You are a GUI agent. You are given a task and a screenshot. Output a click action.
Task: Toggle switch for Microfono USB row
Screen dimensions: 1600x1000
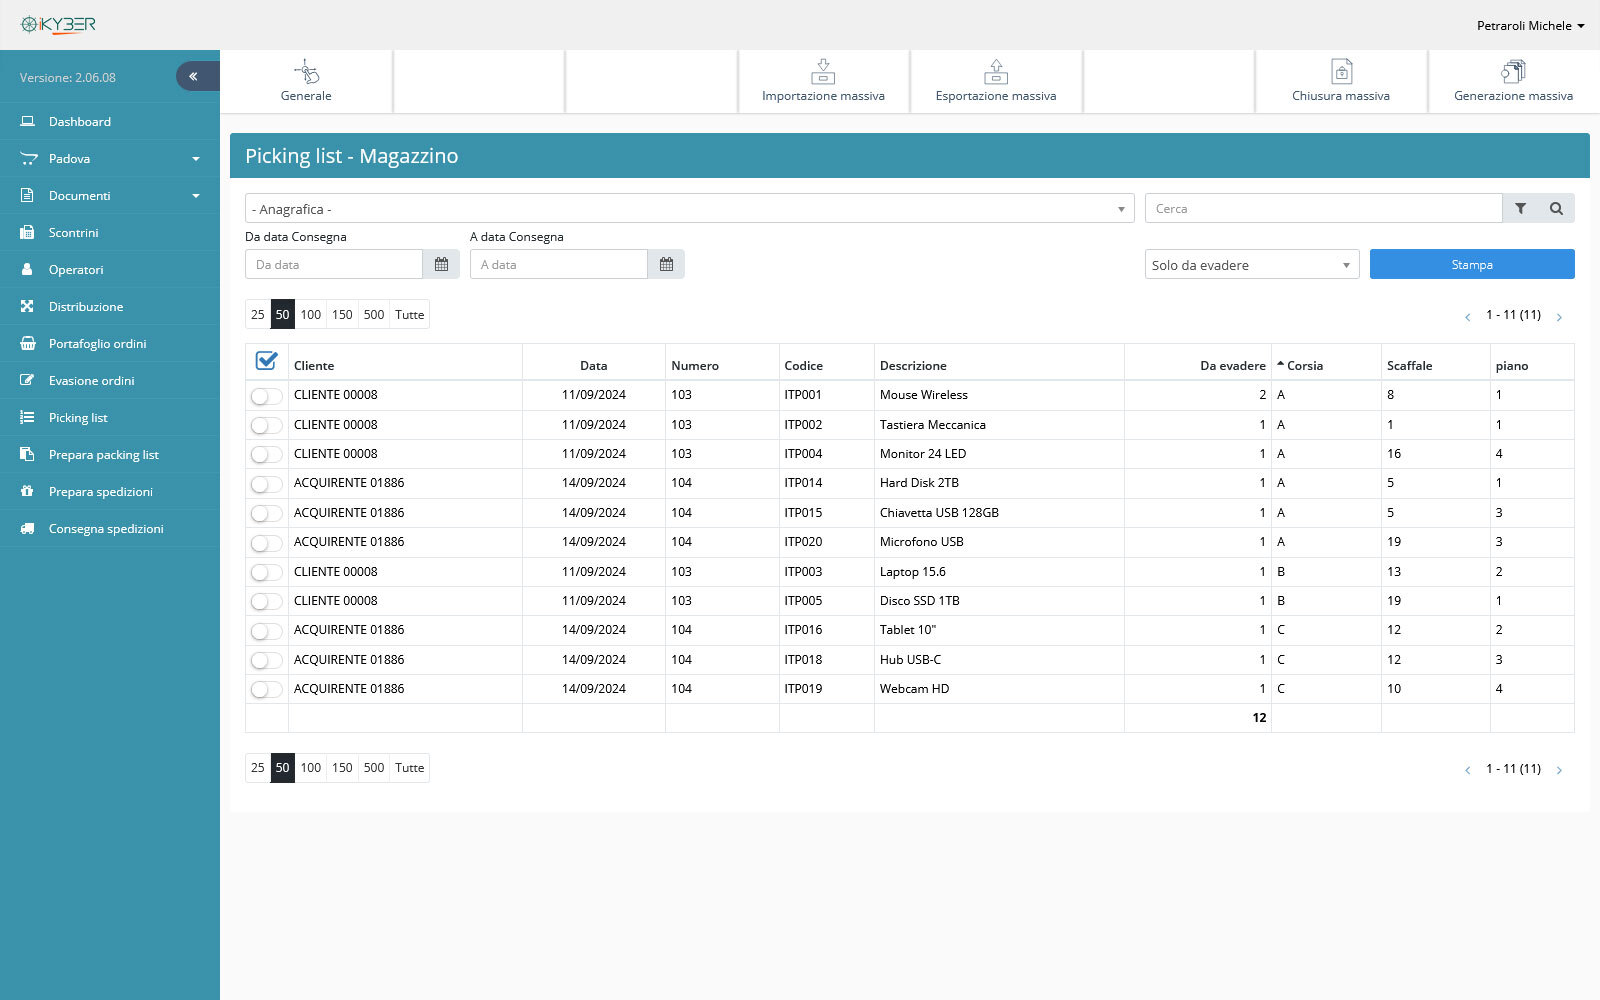pyautogui.click(x=266, y=543)
